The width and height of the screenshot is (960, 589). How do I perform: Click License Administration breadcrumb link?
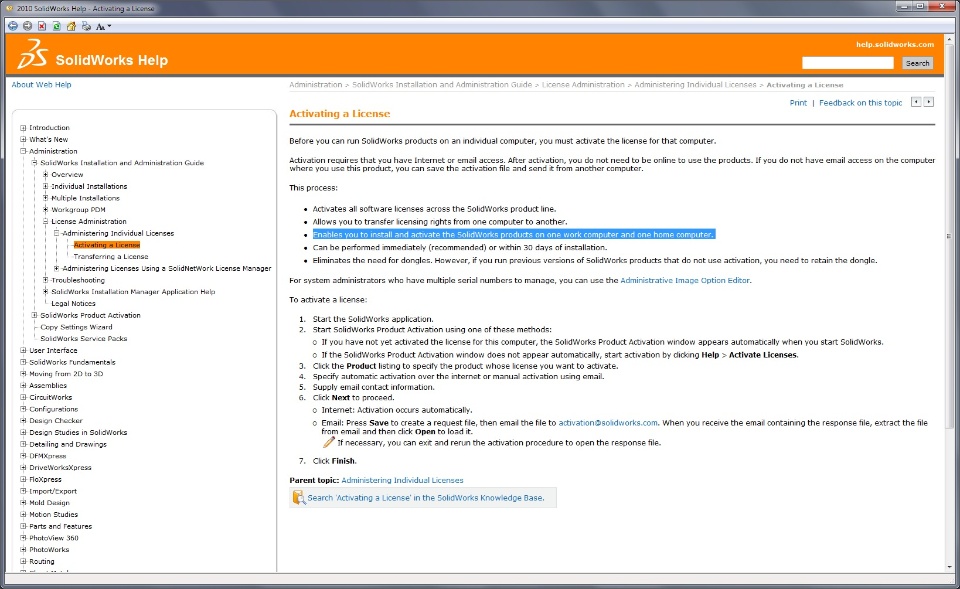(583, 84)
